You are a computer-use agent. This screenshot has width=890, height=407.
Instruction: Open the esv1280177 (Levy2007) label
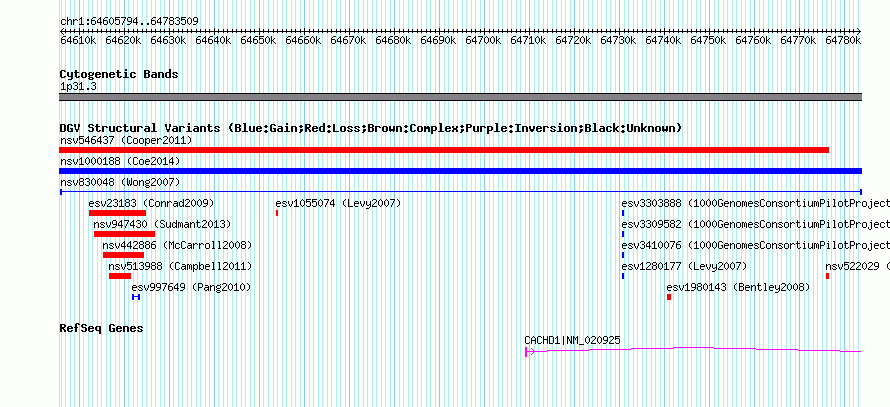click(685, 266)
